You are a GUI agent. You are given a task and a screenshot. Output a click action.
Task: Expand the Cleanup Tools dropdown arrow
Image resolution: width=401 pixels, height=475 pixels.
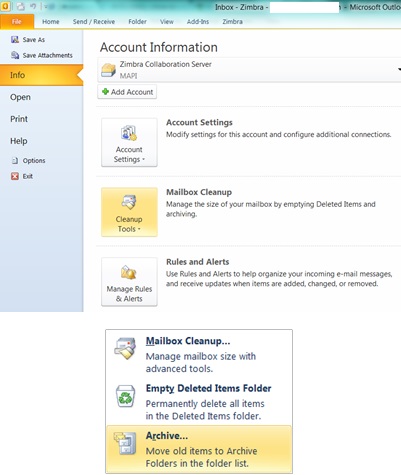click(x=139, y=229)
